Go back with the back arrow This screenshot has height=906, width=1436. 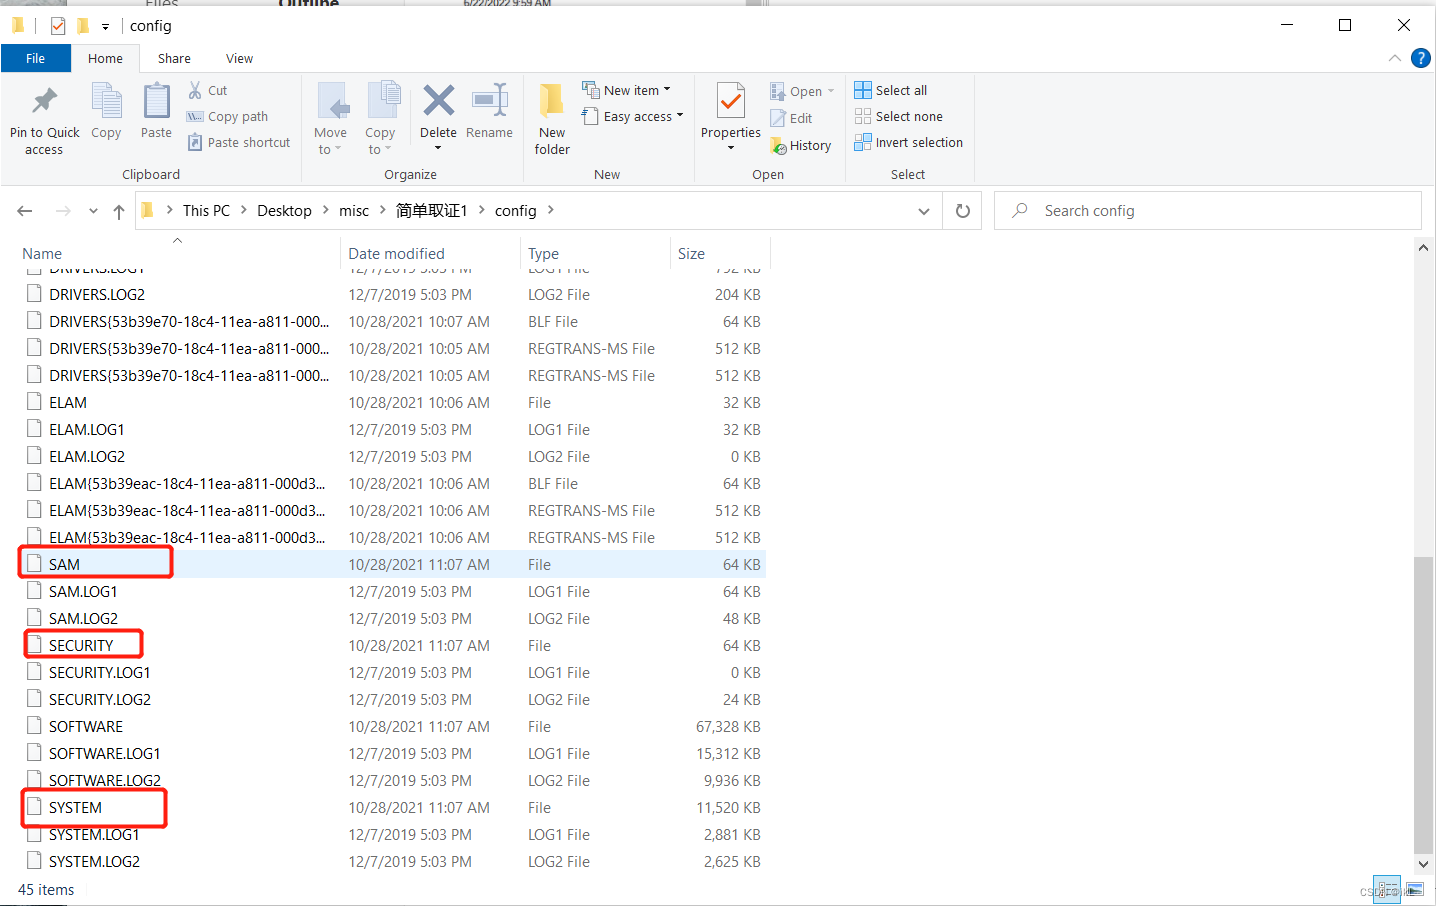pos(25,211)
